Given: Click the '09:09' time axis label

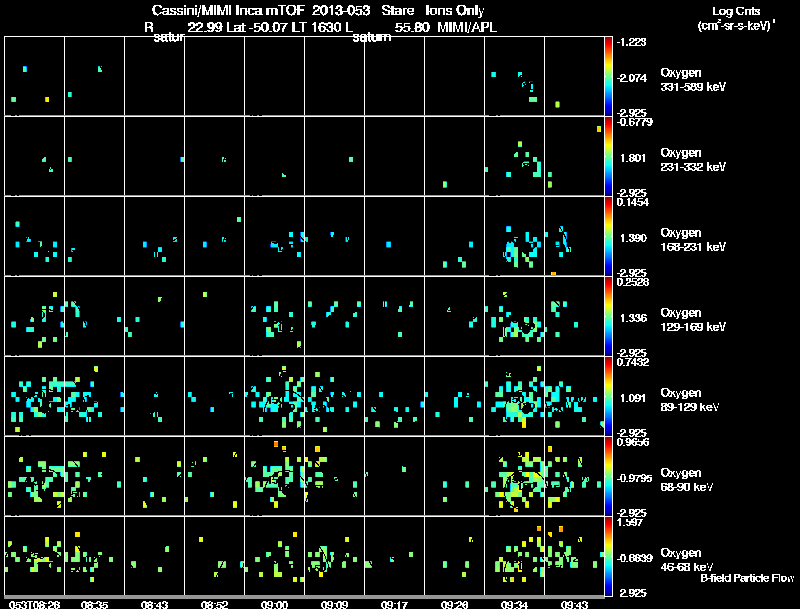Looking at the screenshot, I should (334, 605).
